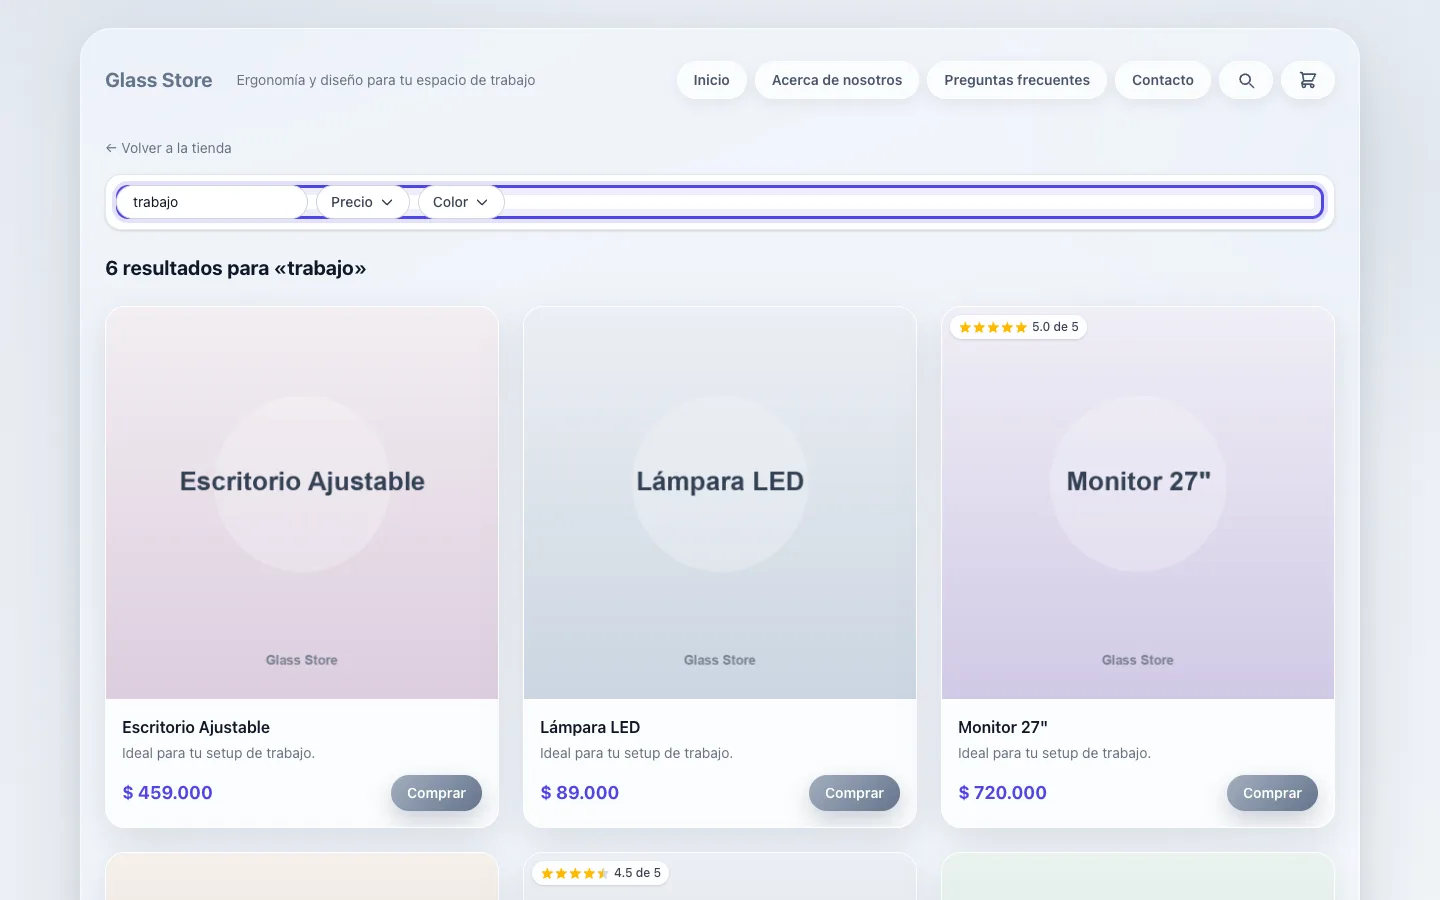
Task: Expand the Precio filter dropdown
Action: (x=362, y=202)
